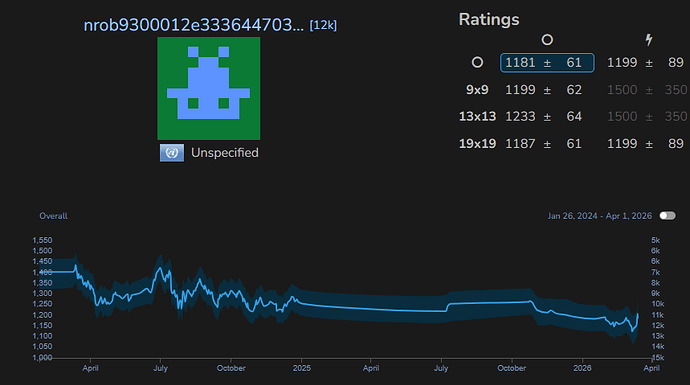Click the 19x19 row label
This screenshot has width=690, height=385.
(x=477, y=144)
